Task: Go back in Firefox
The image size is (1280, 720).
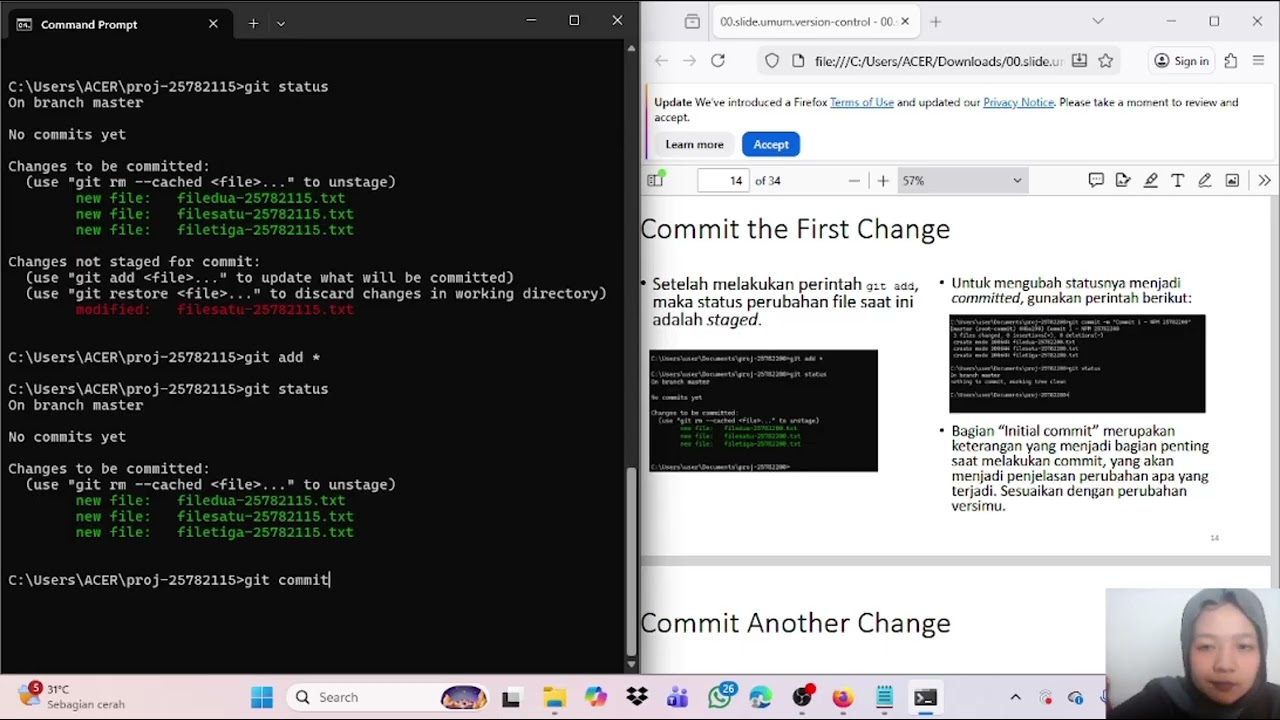Action: pos(661,61)
